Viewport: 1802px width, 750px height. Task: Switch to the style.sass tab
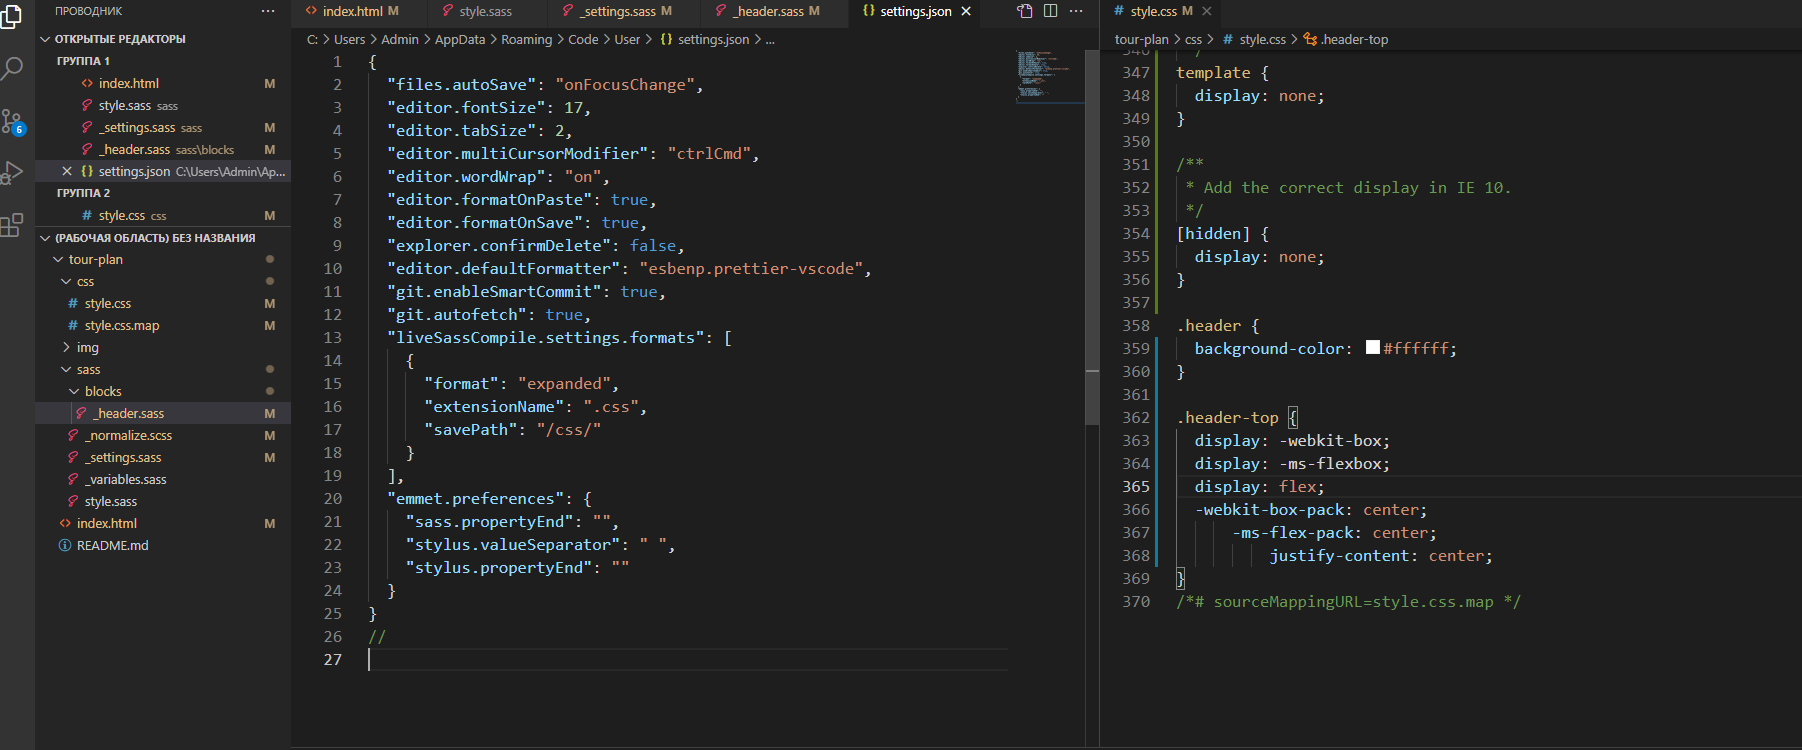[x=486, y=11]
